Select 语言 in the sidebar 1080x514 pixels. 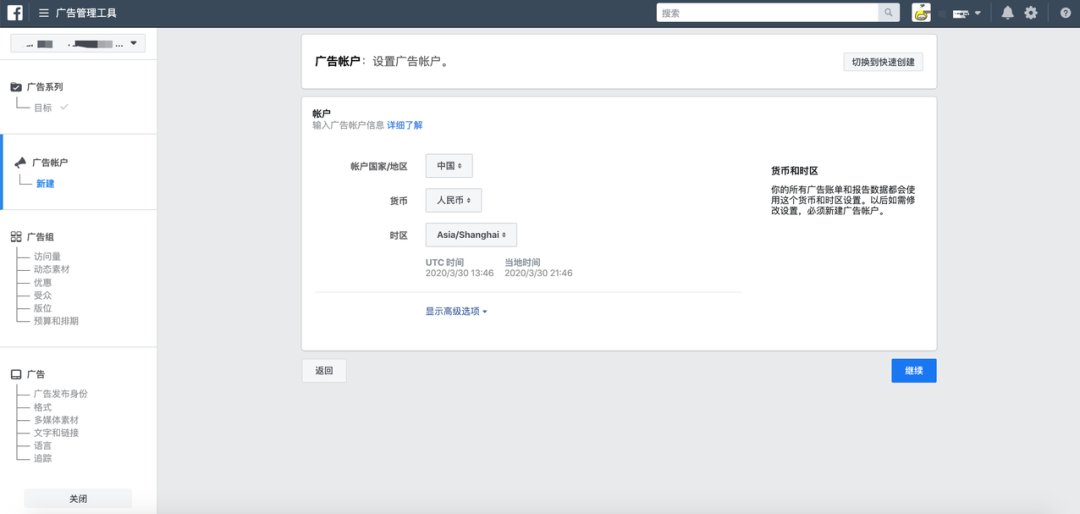pos(43,446)
